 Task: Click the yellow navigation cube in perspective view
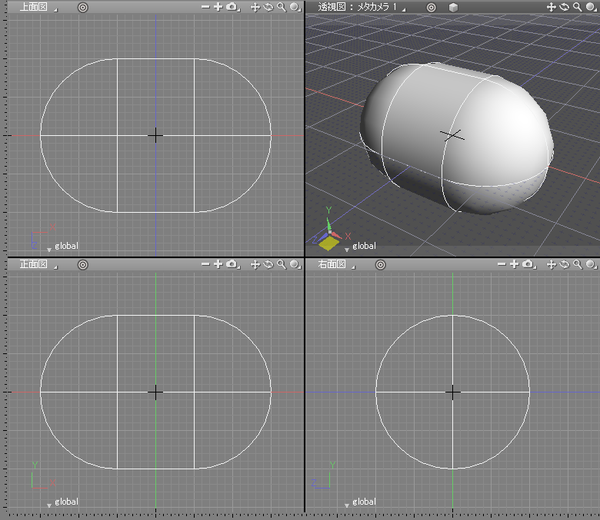tap(329, 242)
